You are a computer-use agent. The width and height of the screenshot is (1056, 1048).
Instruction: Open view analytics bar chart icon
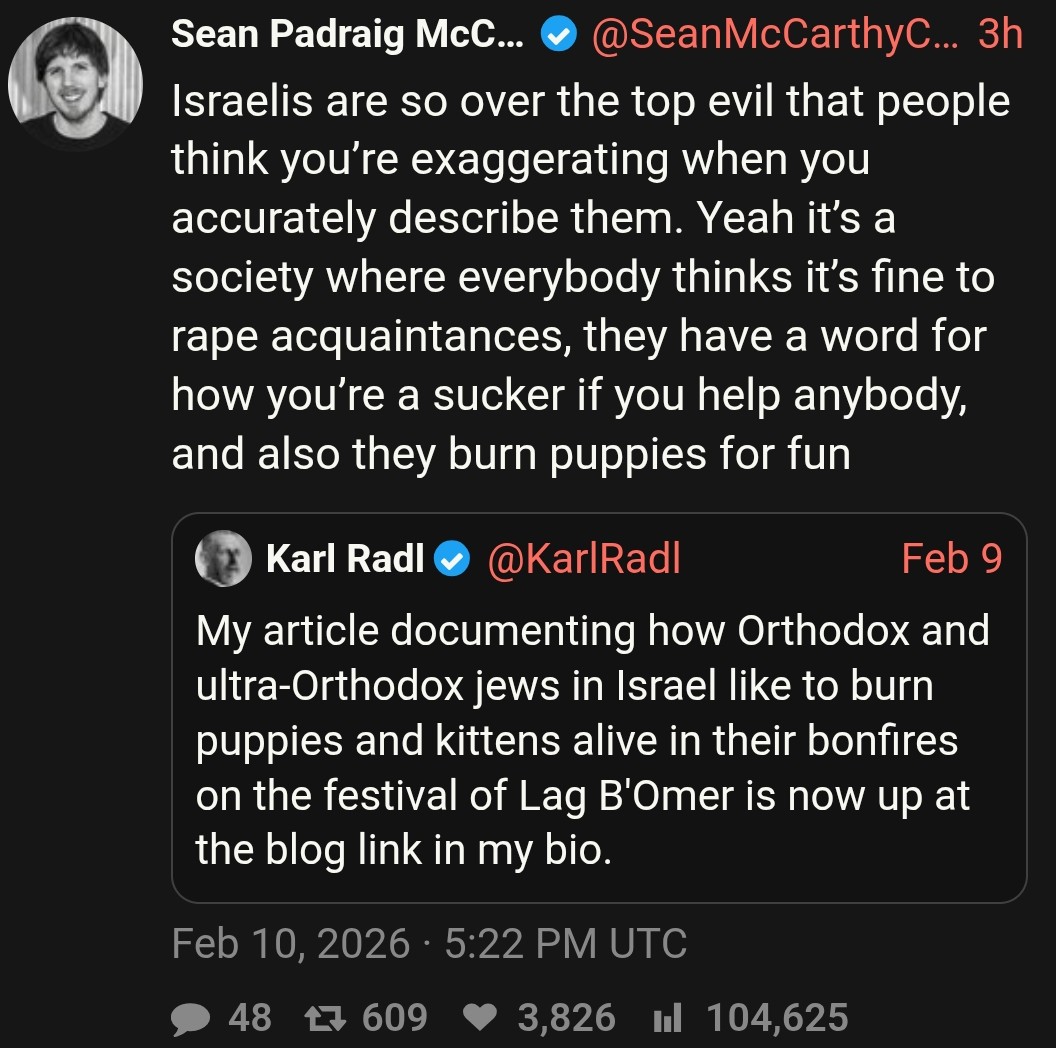pyautogui.click(x=666, y=1018)
